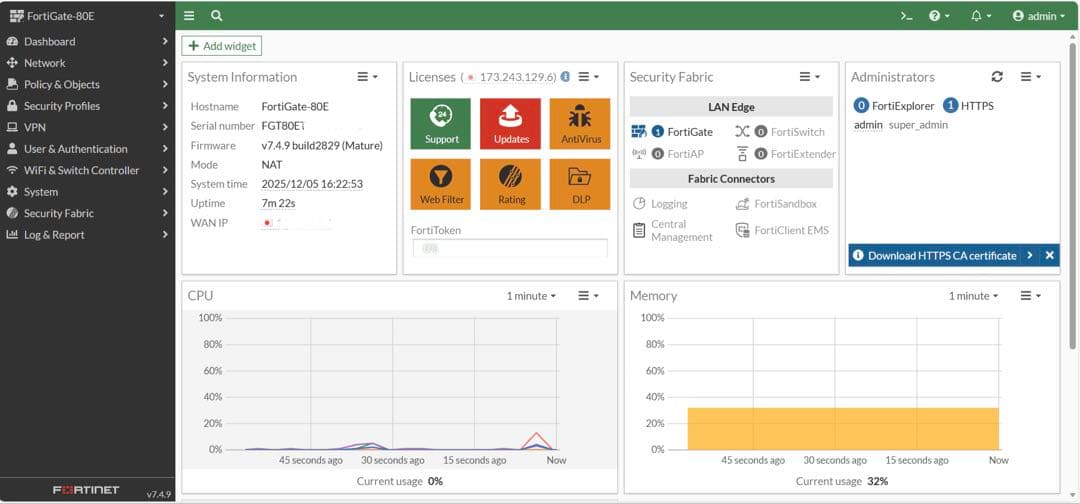
Task: Click the FortiExplorer count badge
Action: (861, 106)
